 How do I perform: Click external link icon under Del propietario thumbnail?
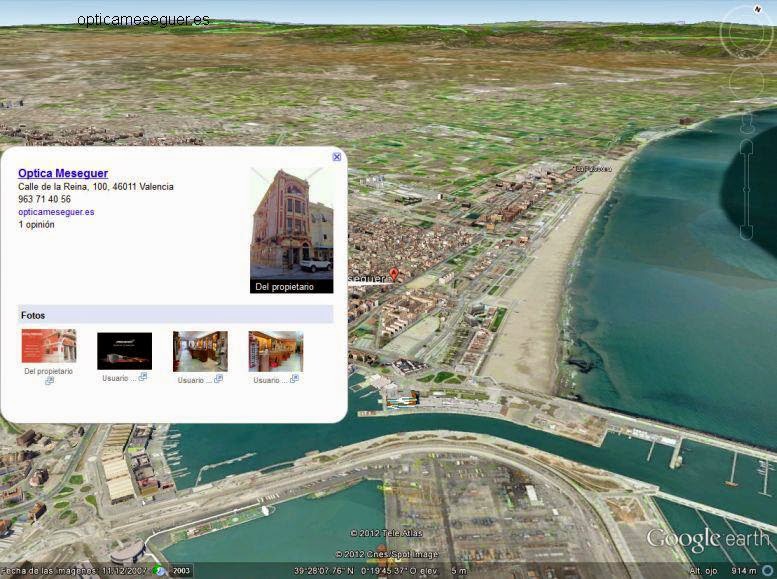49,381
